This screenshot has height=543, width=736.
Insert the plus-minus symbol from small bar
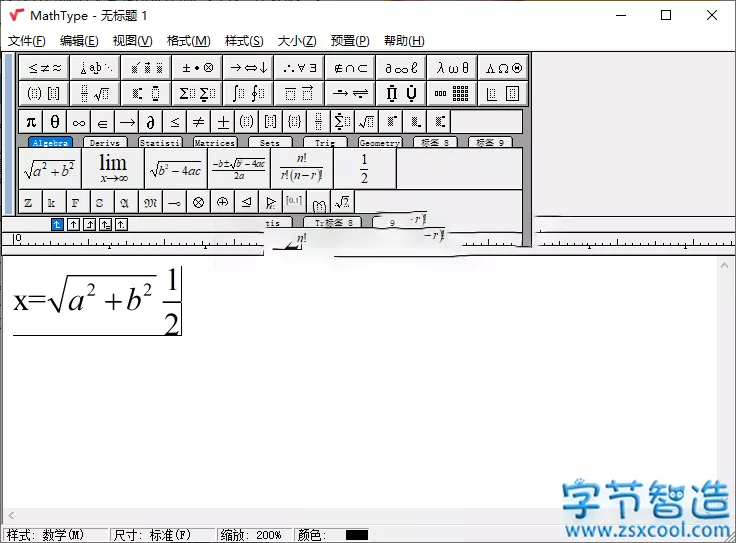[223, 122]
